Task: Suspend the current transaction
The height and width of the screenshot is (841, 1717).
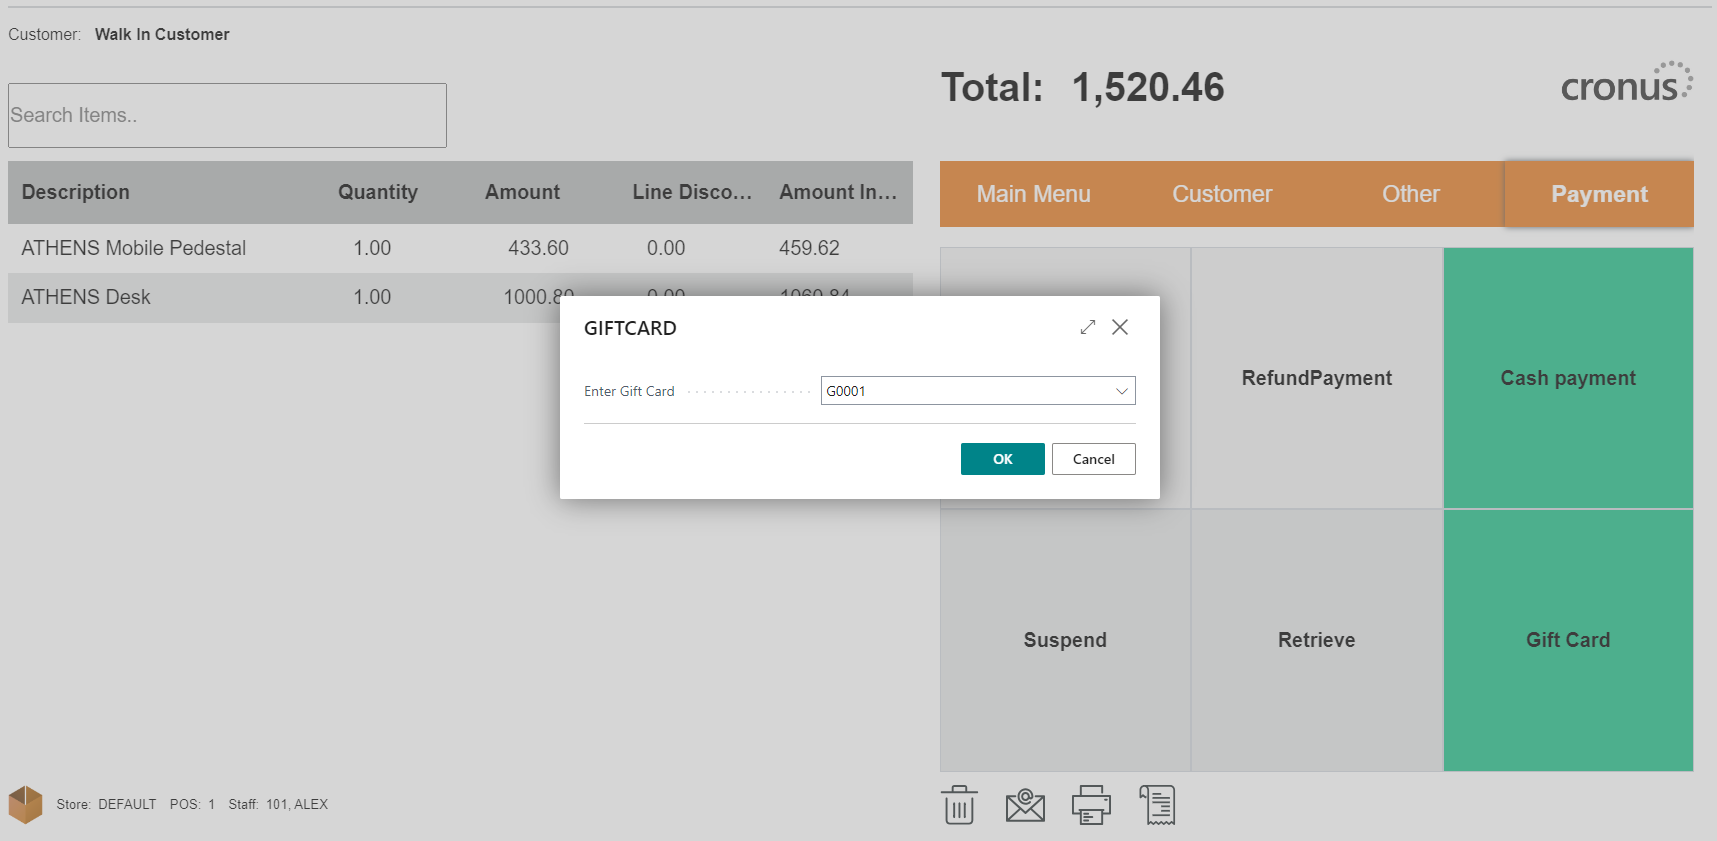Action: (x=1065, y=640)
